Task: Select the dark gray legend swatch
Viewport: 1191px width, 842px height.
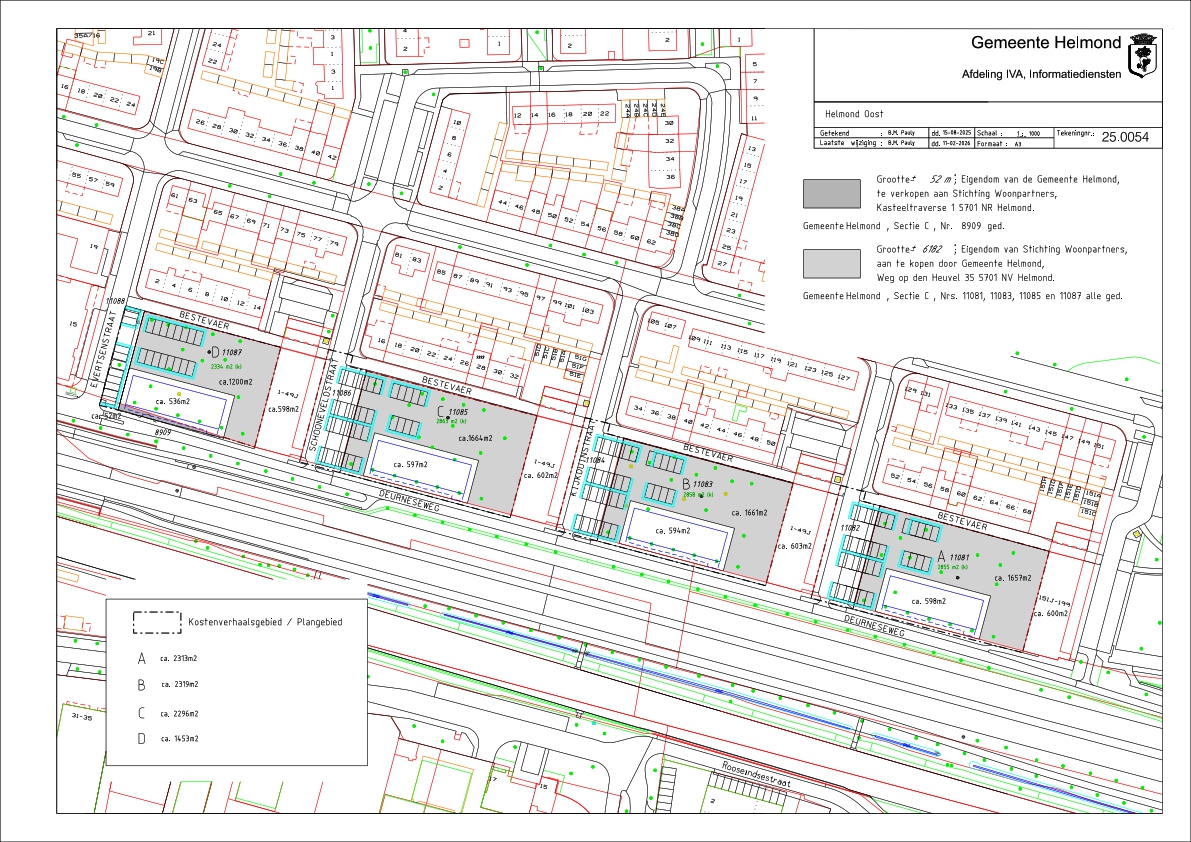Action: coord(831,193)
